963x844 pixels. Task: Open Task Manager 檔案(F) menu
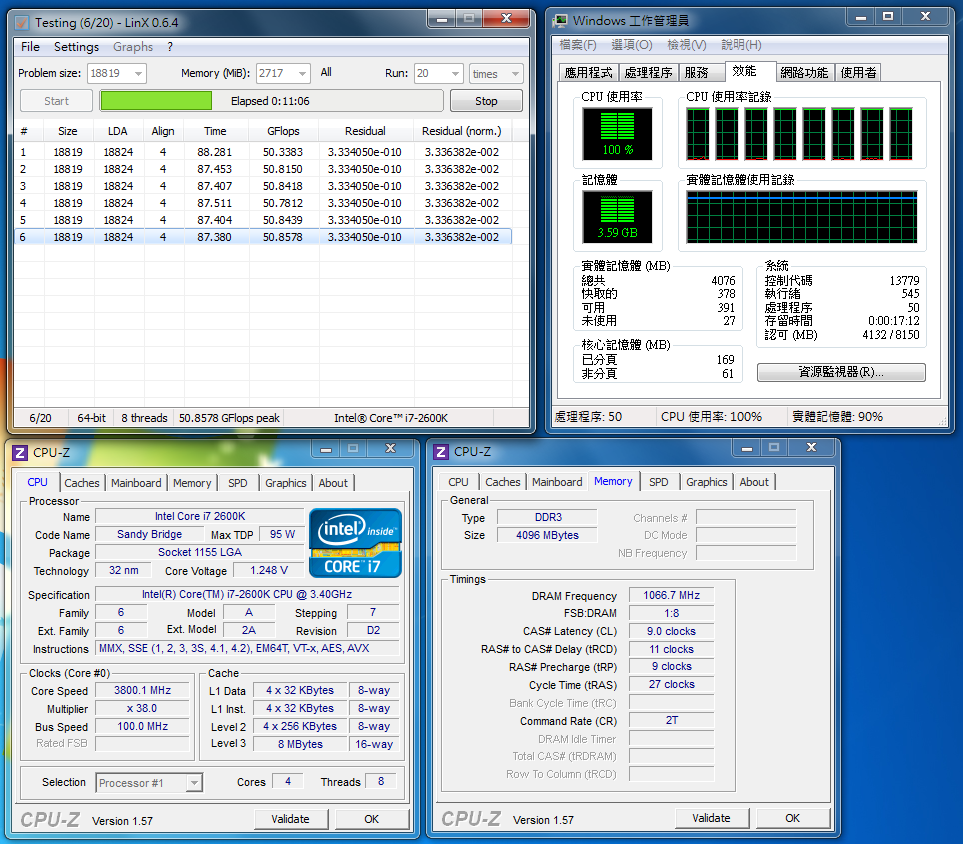pyautogui.click(x=578, y=45)
